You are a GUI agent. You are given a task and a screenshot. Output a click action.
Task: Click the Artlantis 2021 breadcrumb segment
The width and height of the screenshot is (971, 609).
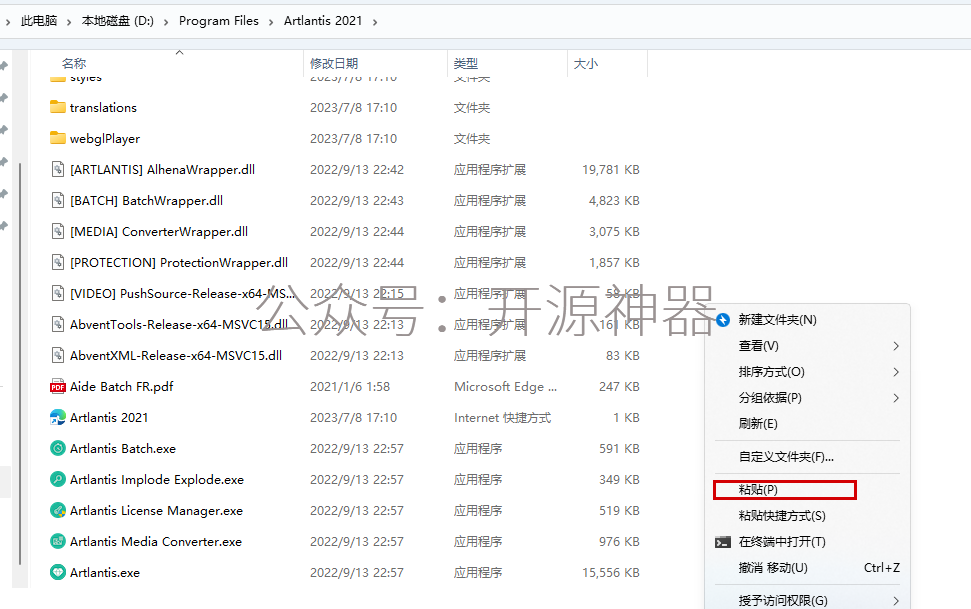tap(323, 21)
